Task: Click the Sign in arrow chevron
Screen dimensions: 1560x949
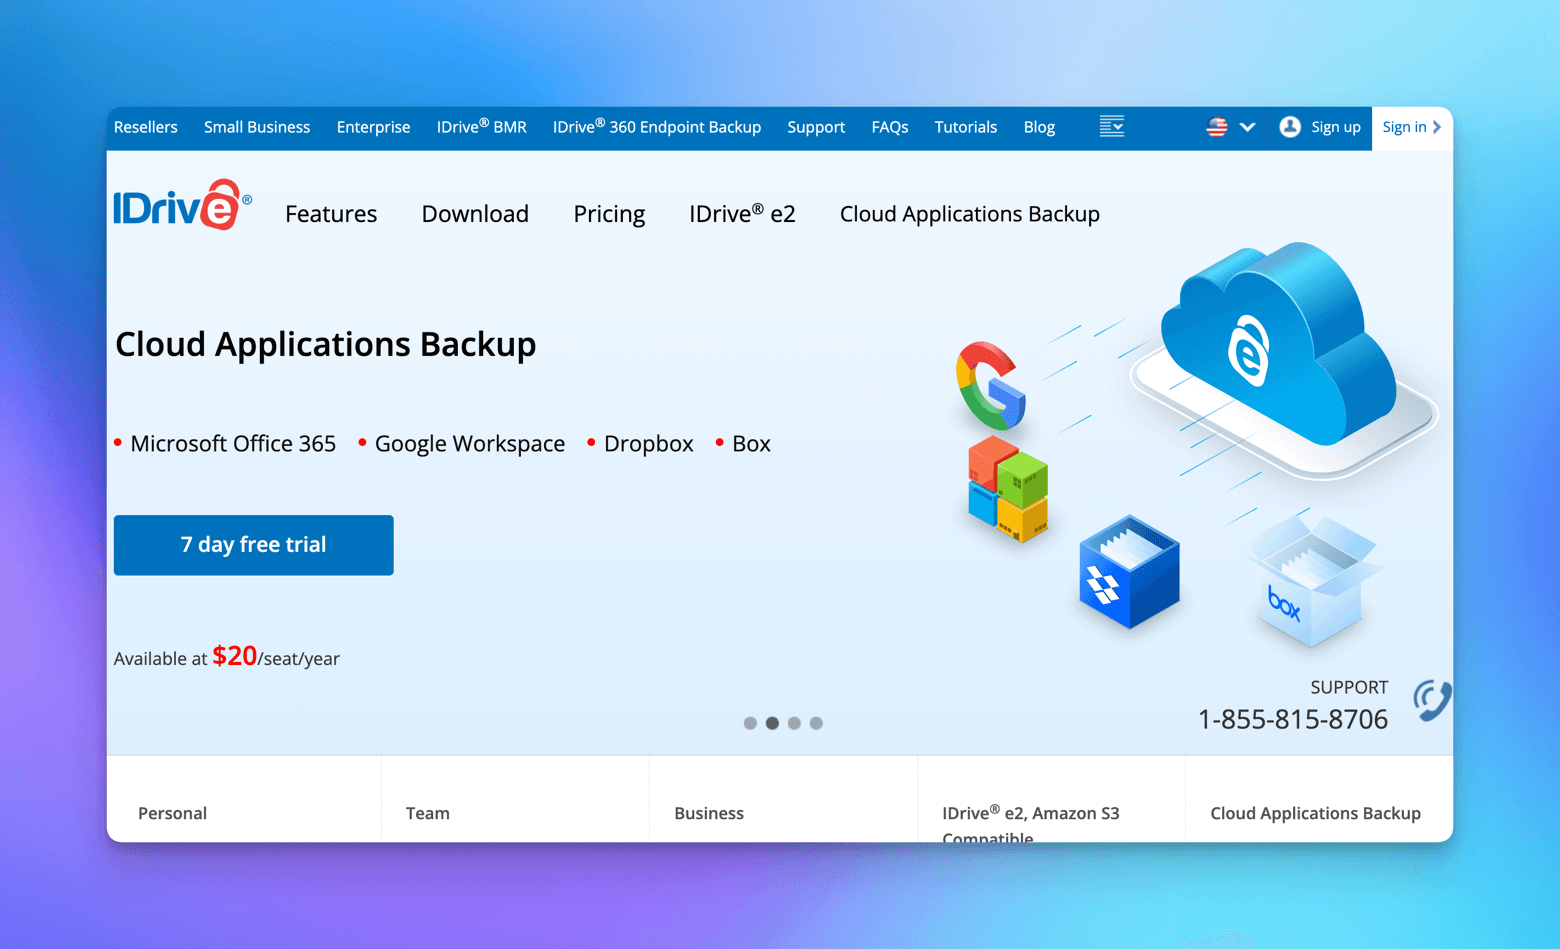Action: 1437,127
